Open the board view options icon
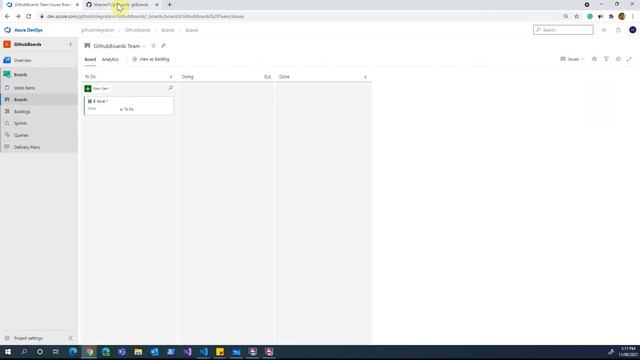640x360 pixels. (x=594, y=59)
